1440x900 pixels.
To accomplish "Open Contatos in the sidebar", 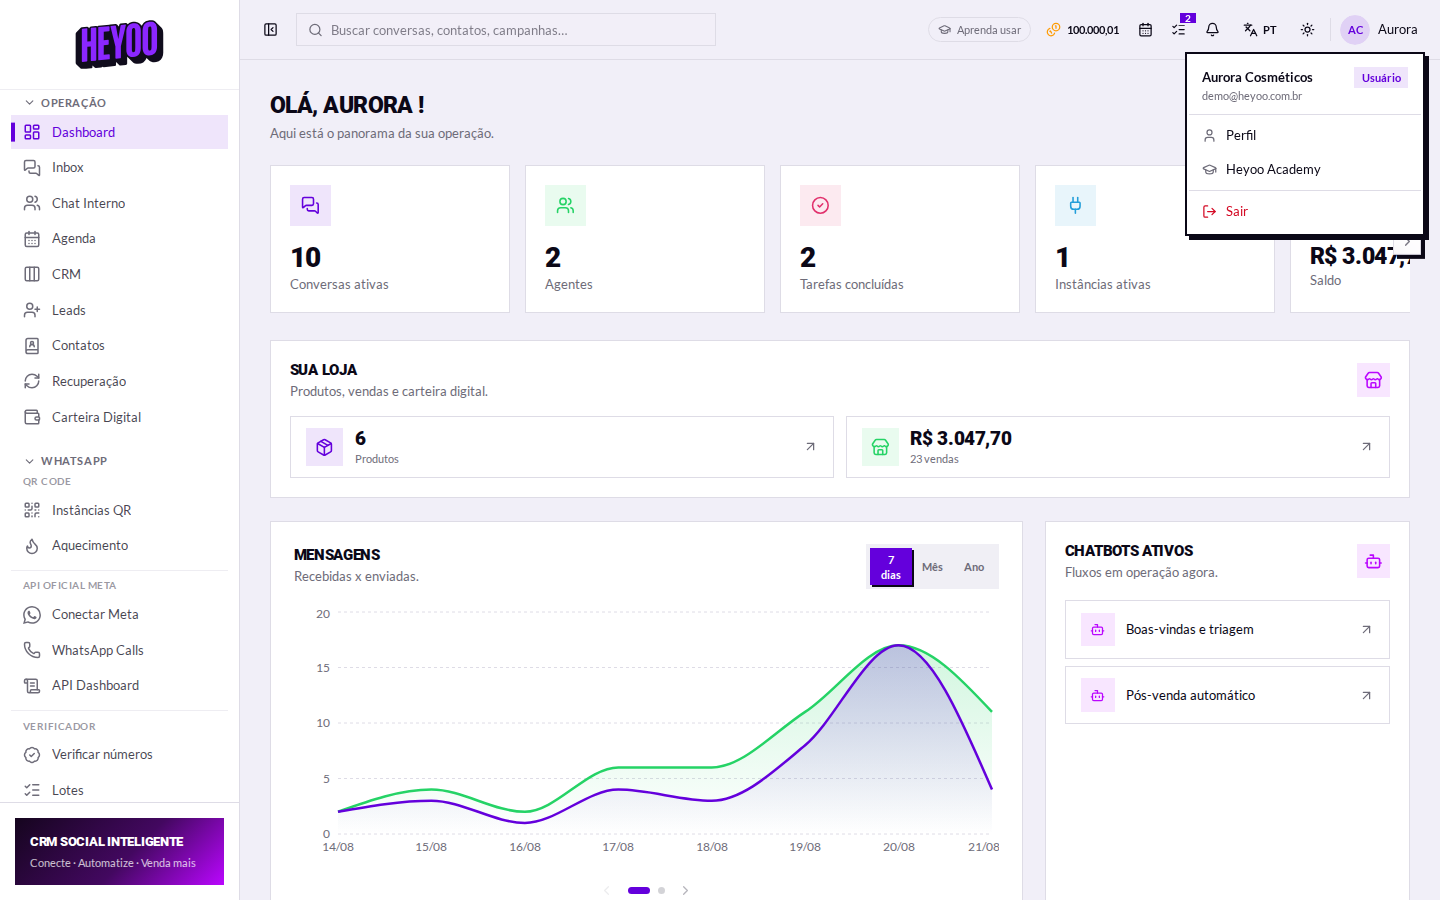I will (119, 346).
